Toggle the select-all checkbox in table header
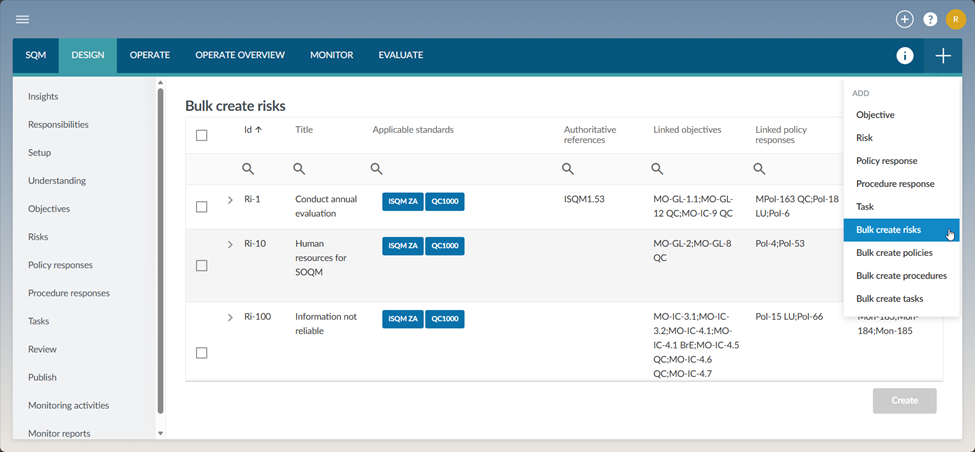The image size is (975, 452). tap(201, 135)
